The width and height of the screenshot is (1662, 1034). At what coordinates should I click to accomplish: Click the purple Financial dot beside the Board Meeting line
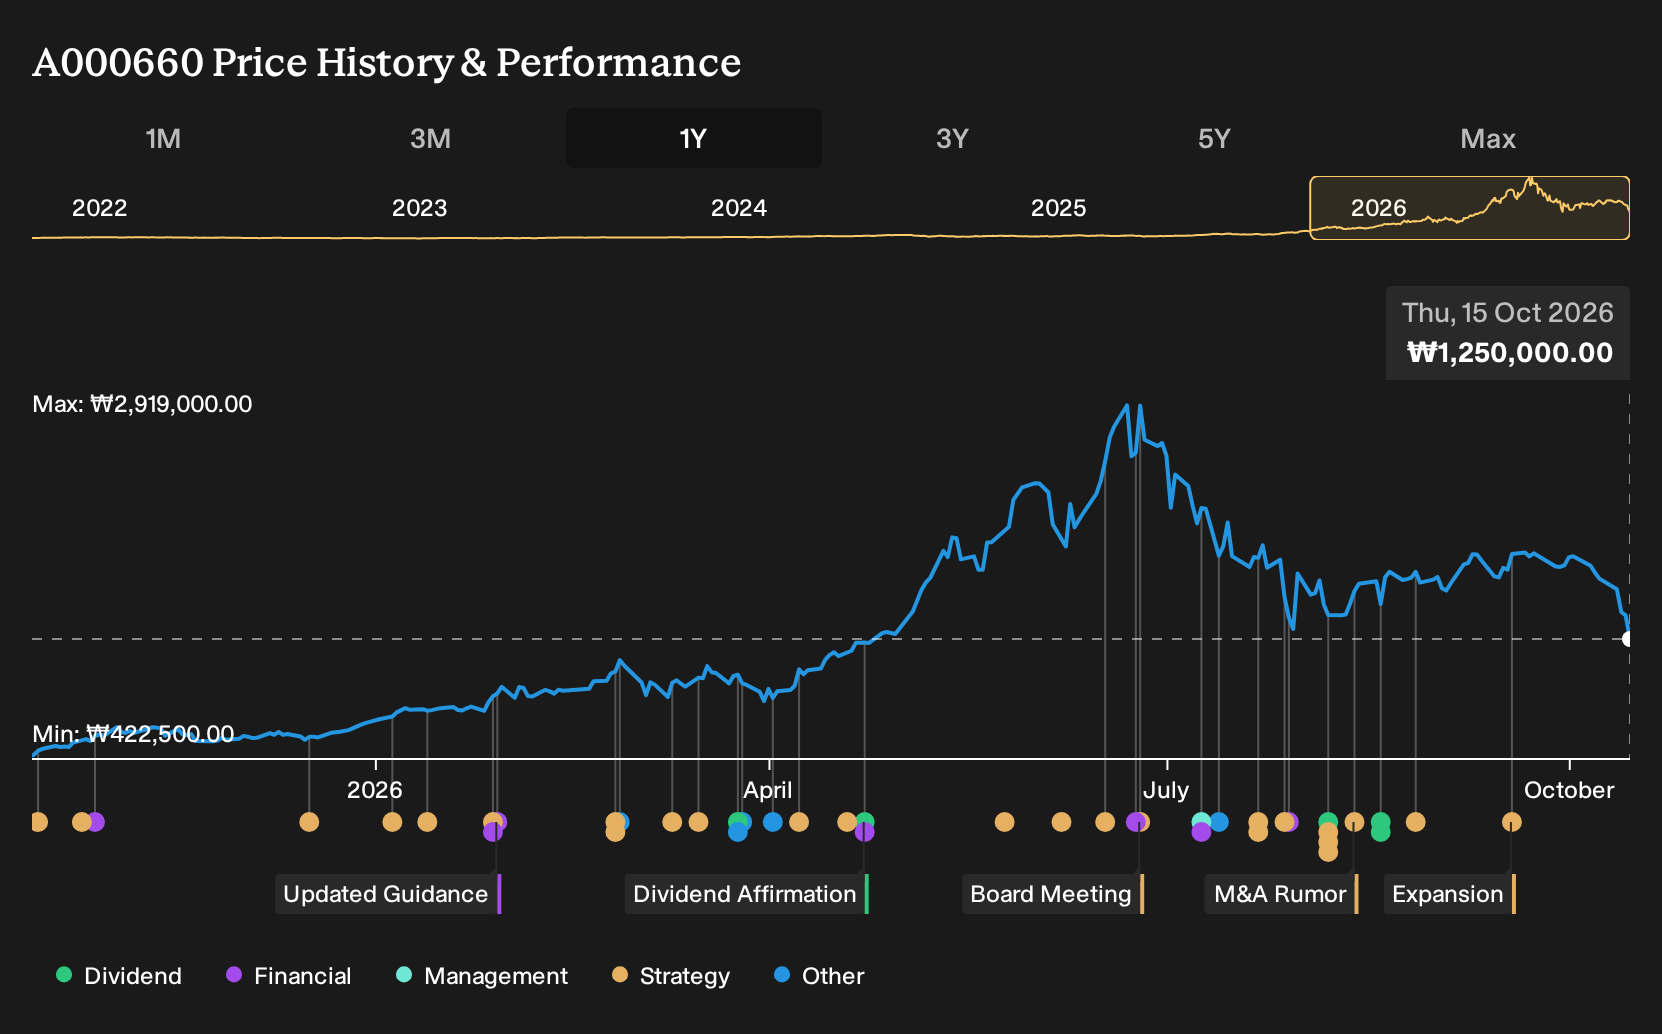click(1135, 822)
